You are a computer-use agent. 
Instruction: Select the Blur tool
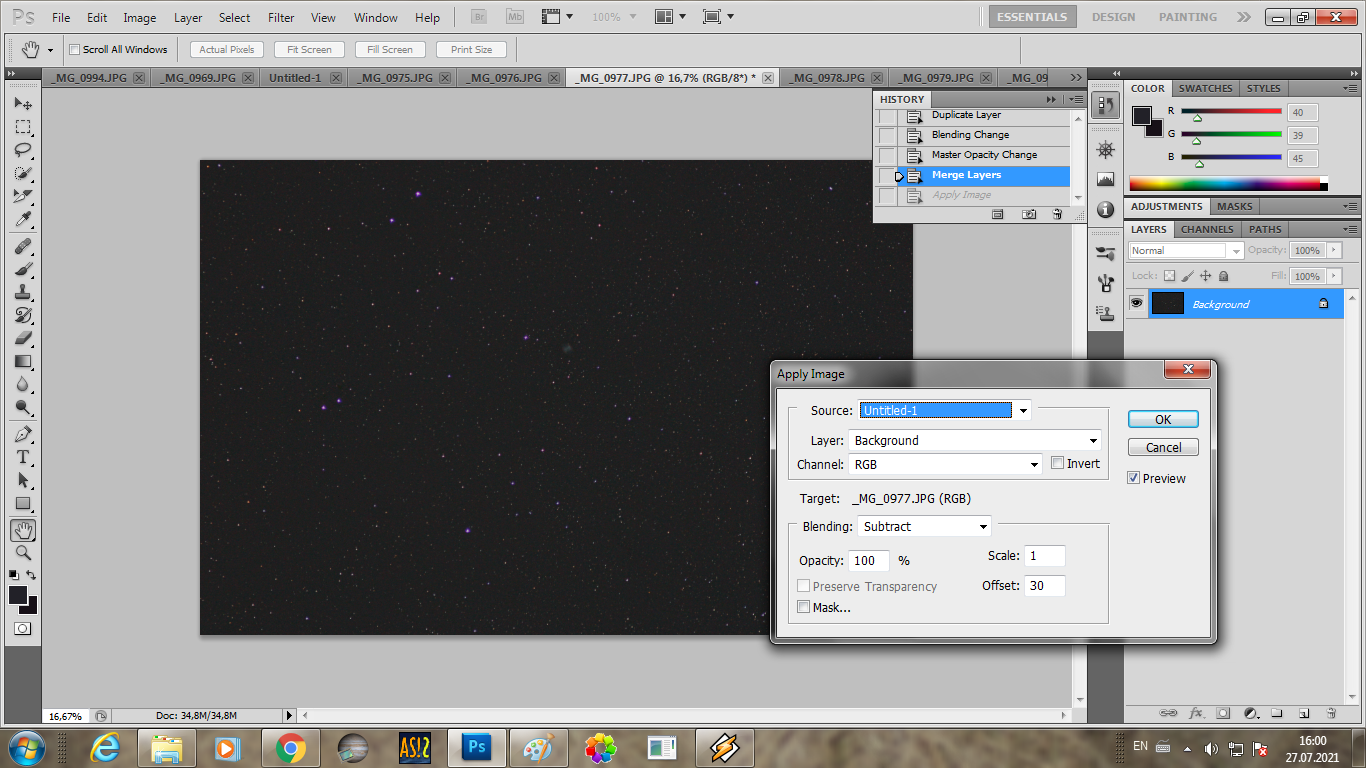[x=23, y=384]
